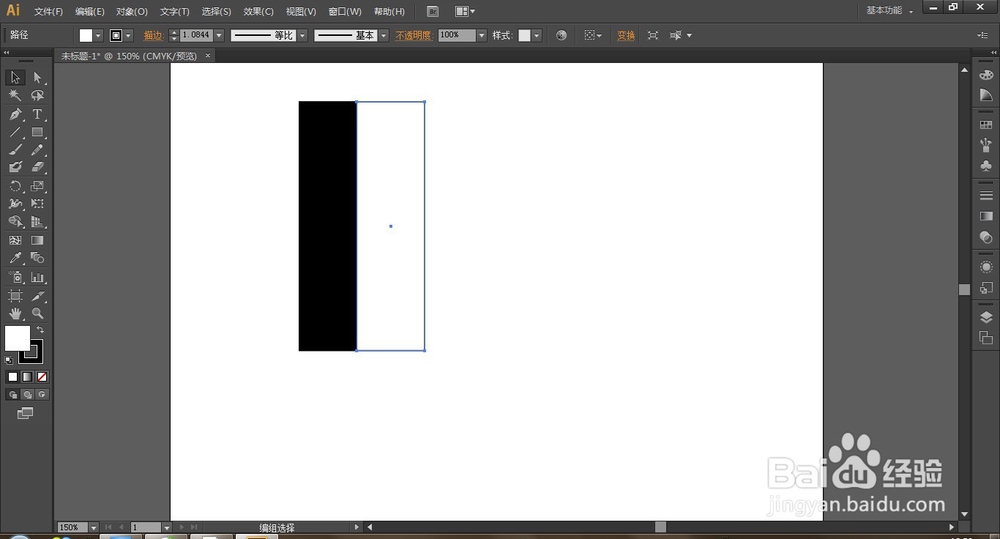The width and height of the screenshot is (1000, 539).
Task: Select the Scale tool
Action: click(x=37, y=186)
